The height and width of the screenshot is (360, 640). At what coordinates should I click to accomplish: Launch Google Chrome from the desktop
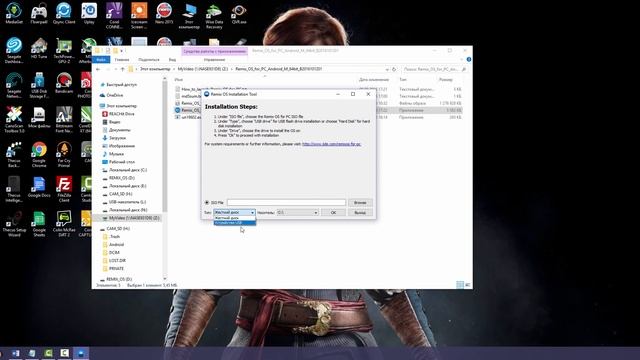(x=39, y=155)
